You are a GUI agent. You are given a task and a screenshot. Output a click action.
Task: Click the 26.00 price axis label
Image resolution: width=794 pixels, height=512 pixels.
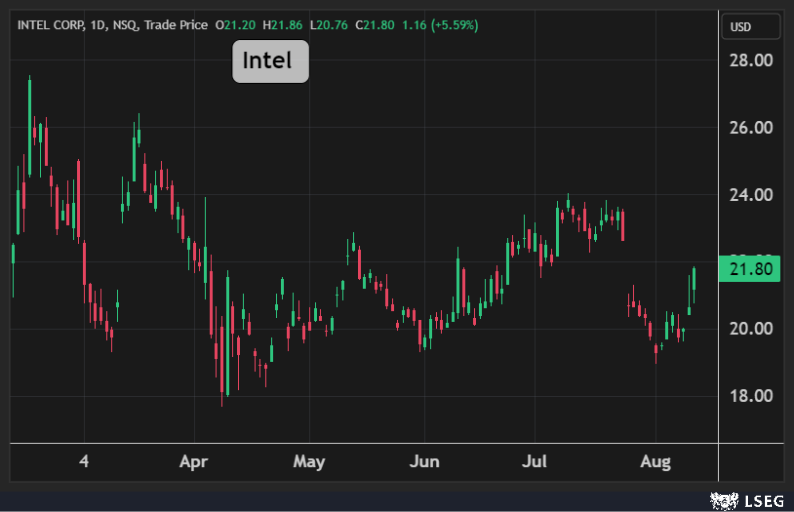[x=749, y=128]
